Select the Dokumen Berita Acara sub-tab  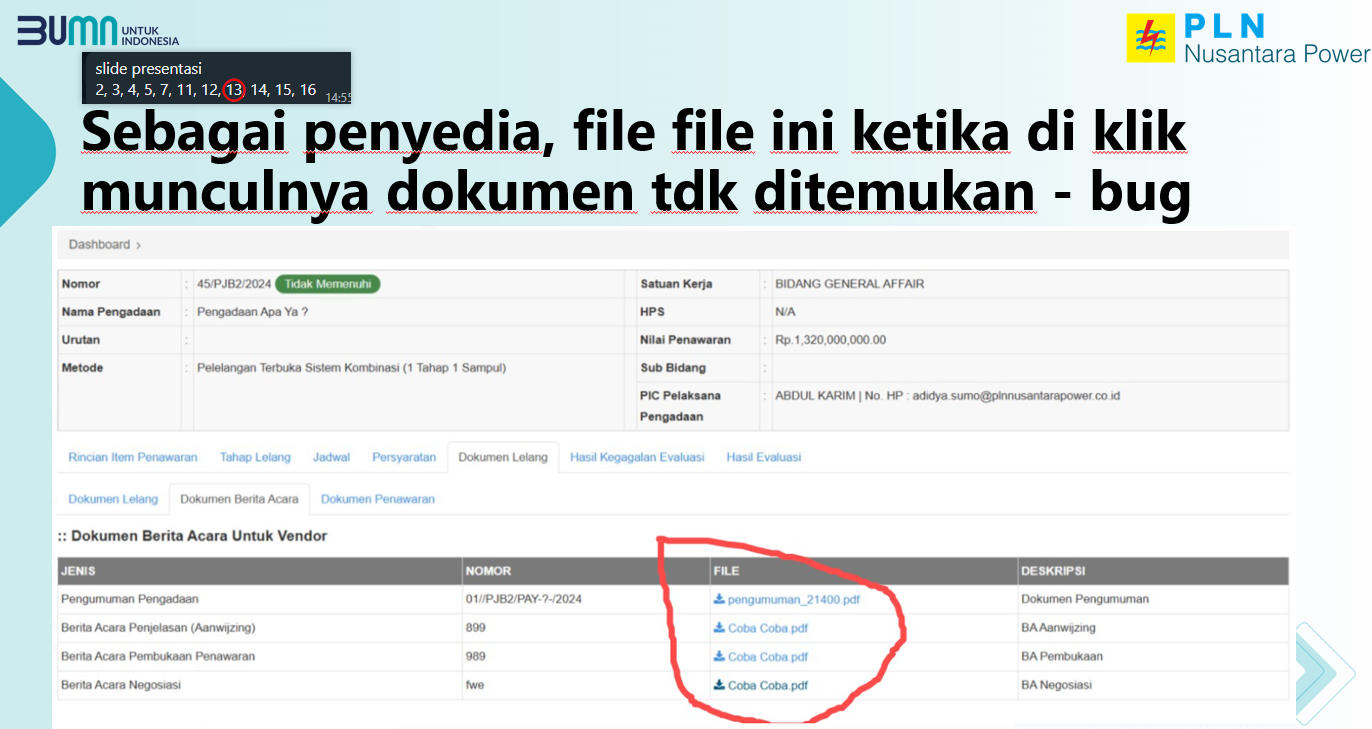click(239, 499)
